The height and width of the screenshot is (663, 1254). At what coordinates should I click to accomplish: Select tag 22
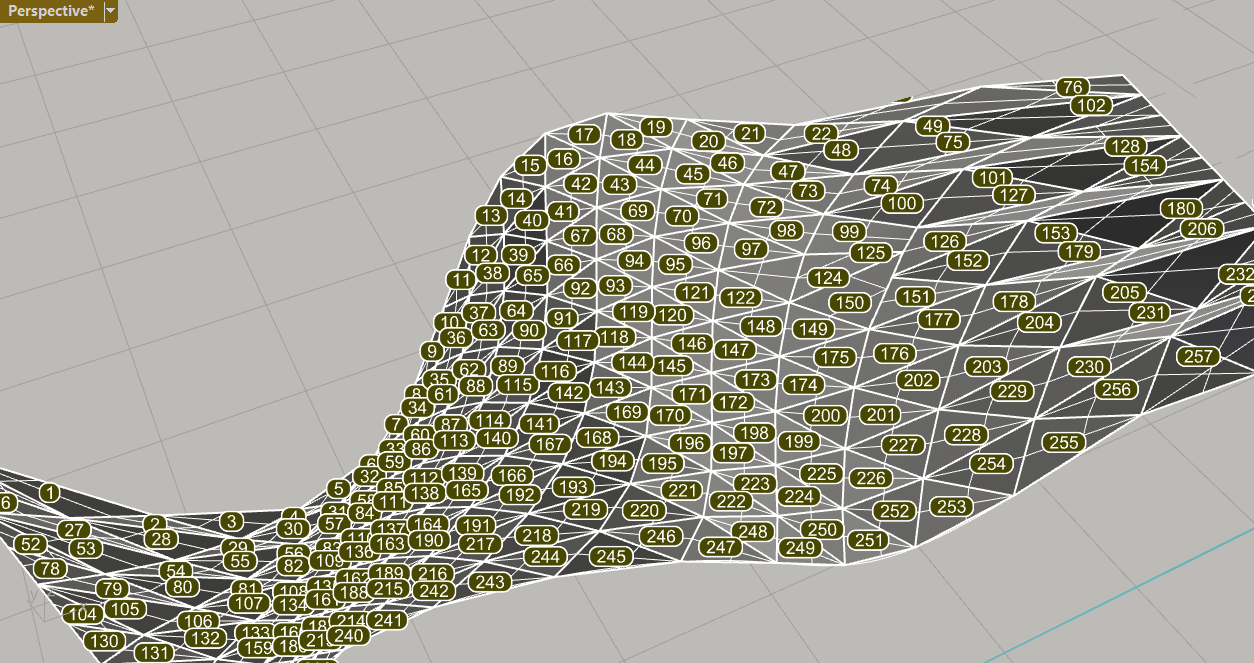[821, 133]
